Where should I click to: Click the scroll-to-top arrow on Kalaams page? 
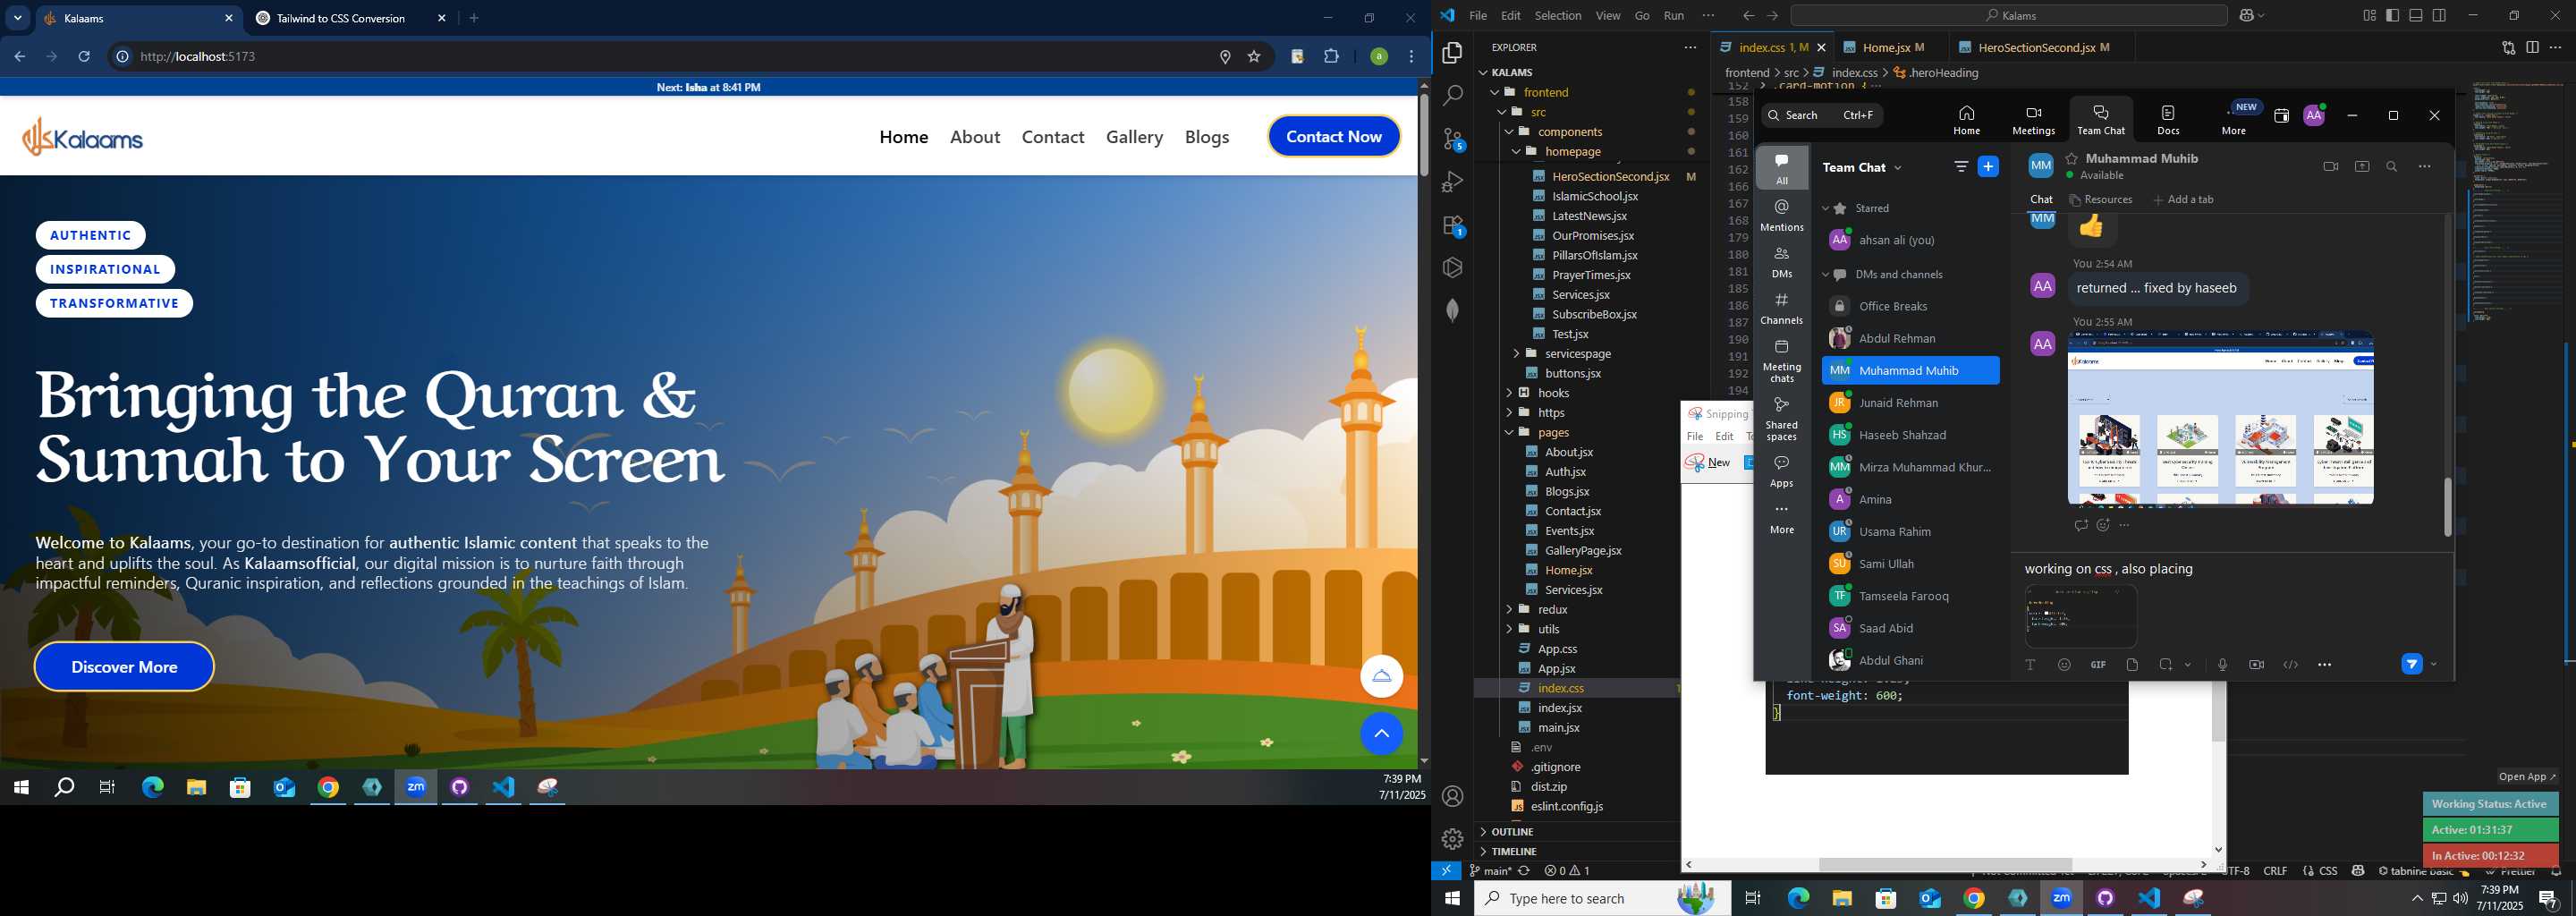(x=1381, y=734)
